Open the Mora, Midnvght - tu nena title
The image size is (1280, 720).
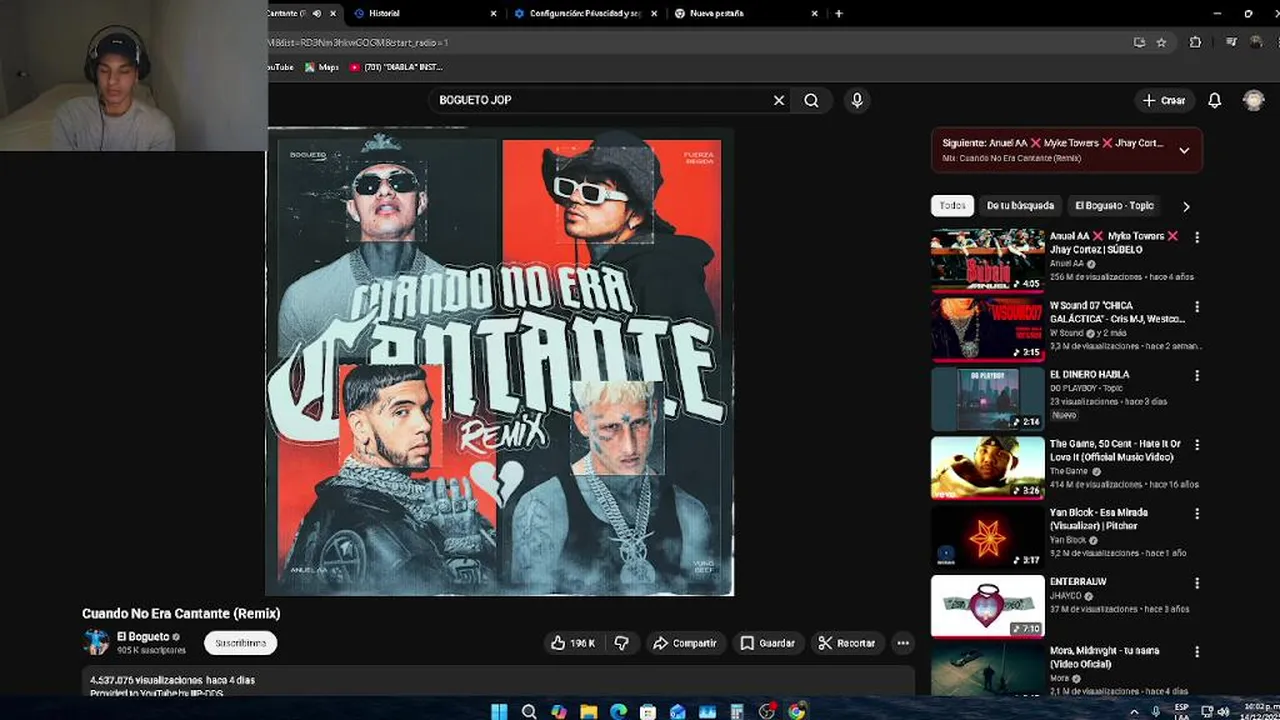[x=1104, y=657]
